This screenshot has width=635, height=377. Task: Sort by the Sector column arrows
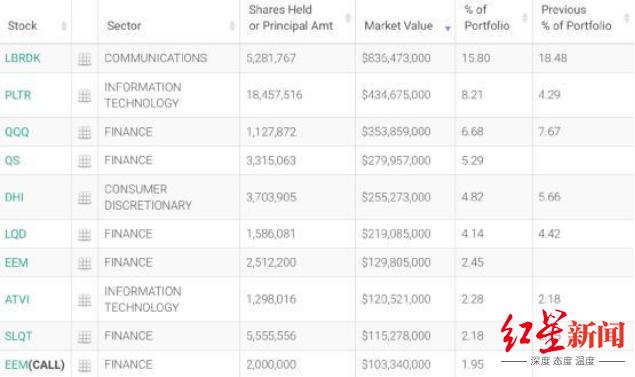[x=232, y=26]
